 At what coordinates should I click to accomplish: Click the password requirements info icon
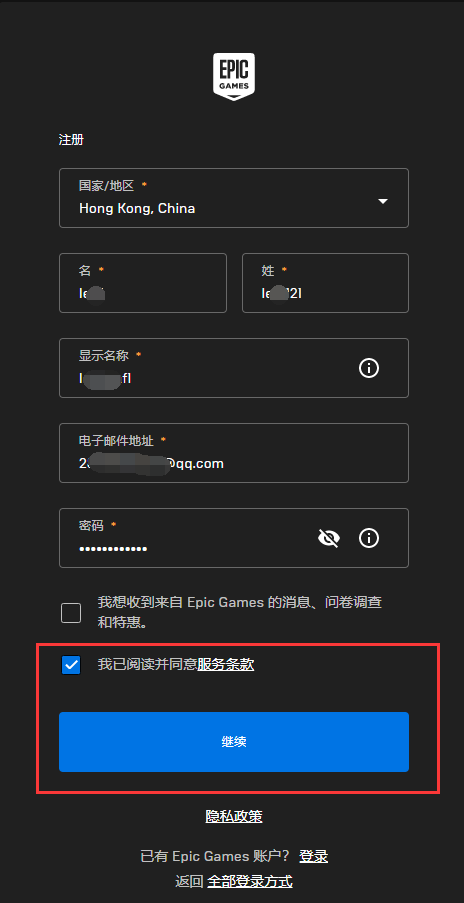point(369,538)
